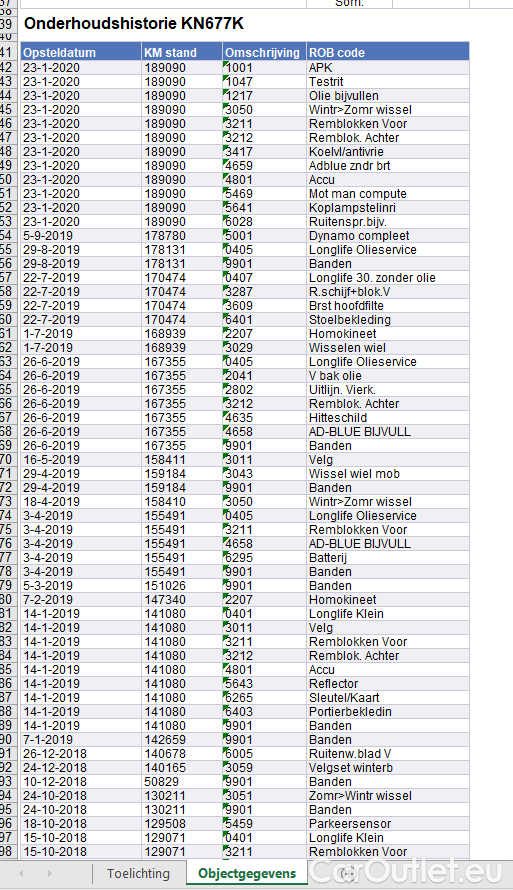Select the Sleutel/Kaart cell

tap(388, 698)
